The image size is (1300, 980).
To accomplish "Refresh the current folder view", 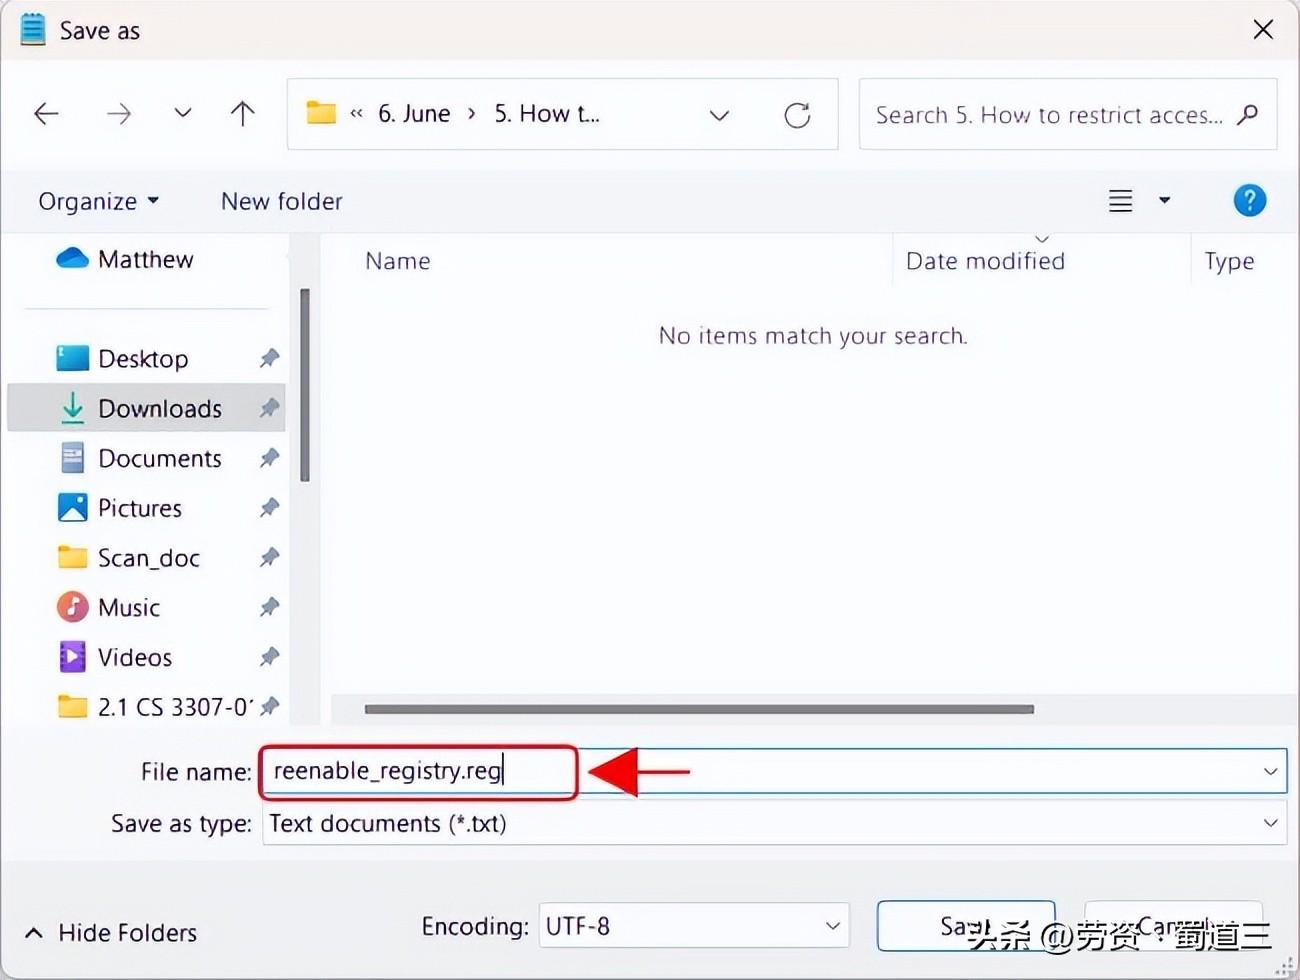I will pyautogui.click(x=797, y=115).
